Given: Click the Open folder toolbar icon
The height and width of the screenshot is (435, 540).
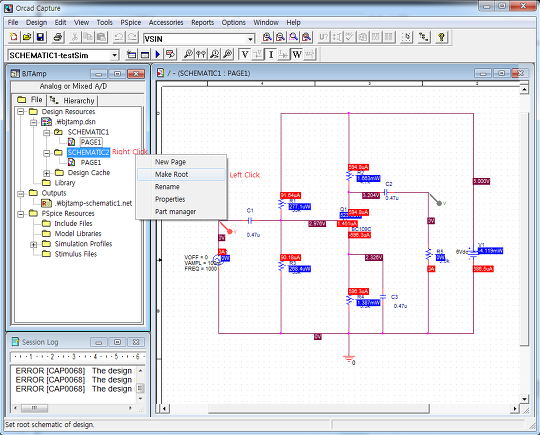Looking at the screenshot, I should click(27, 37).
